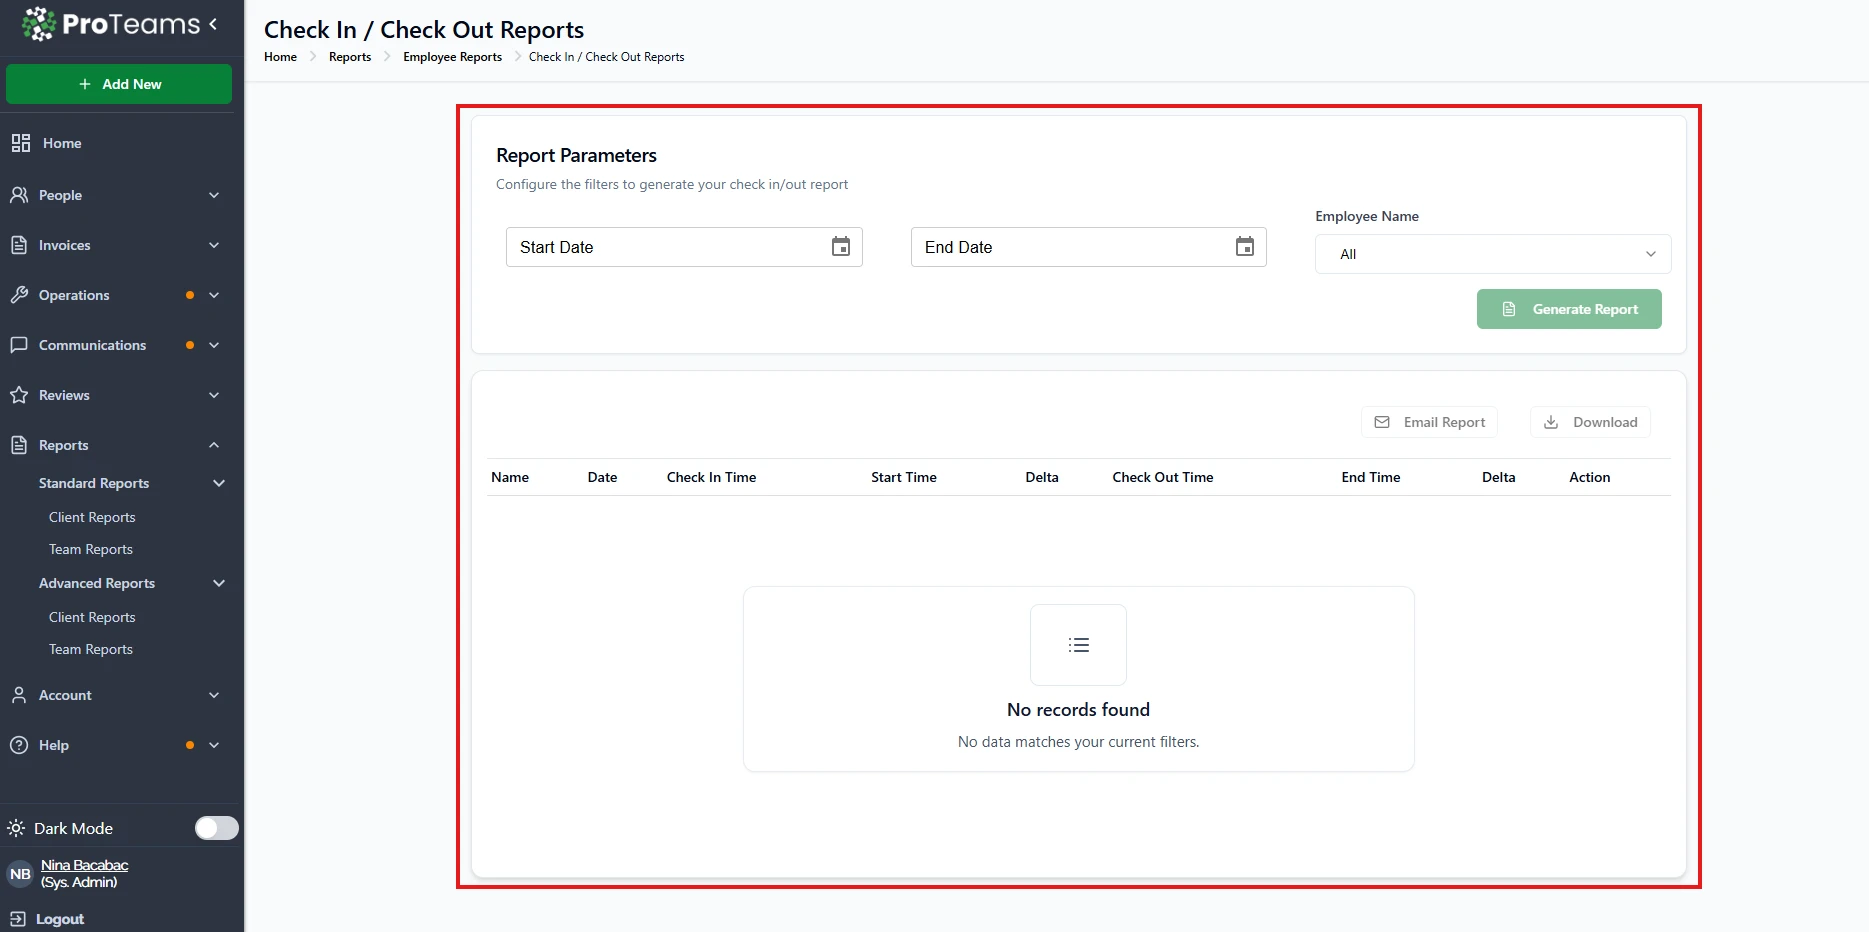Image resolution: width=1869 pixels, height=932 pixels.
Task: Click the Operations wrench icon
Action: pyautogui.click(x=19, y=295)
